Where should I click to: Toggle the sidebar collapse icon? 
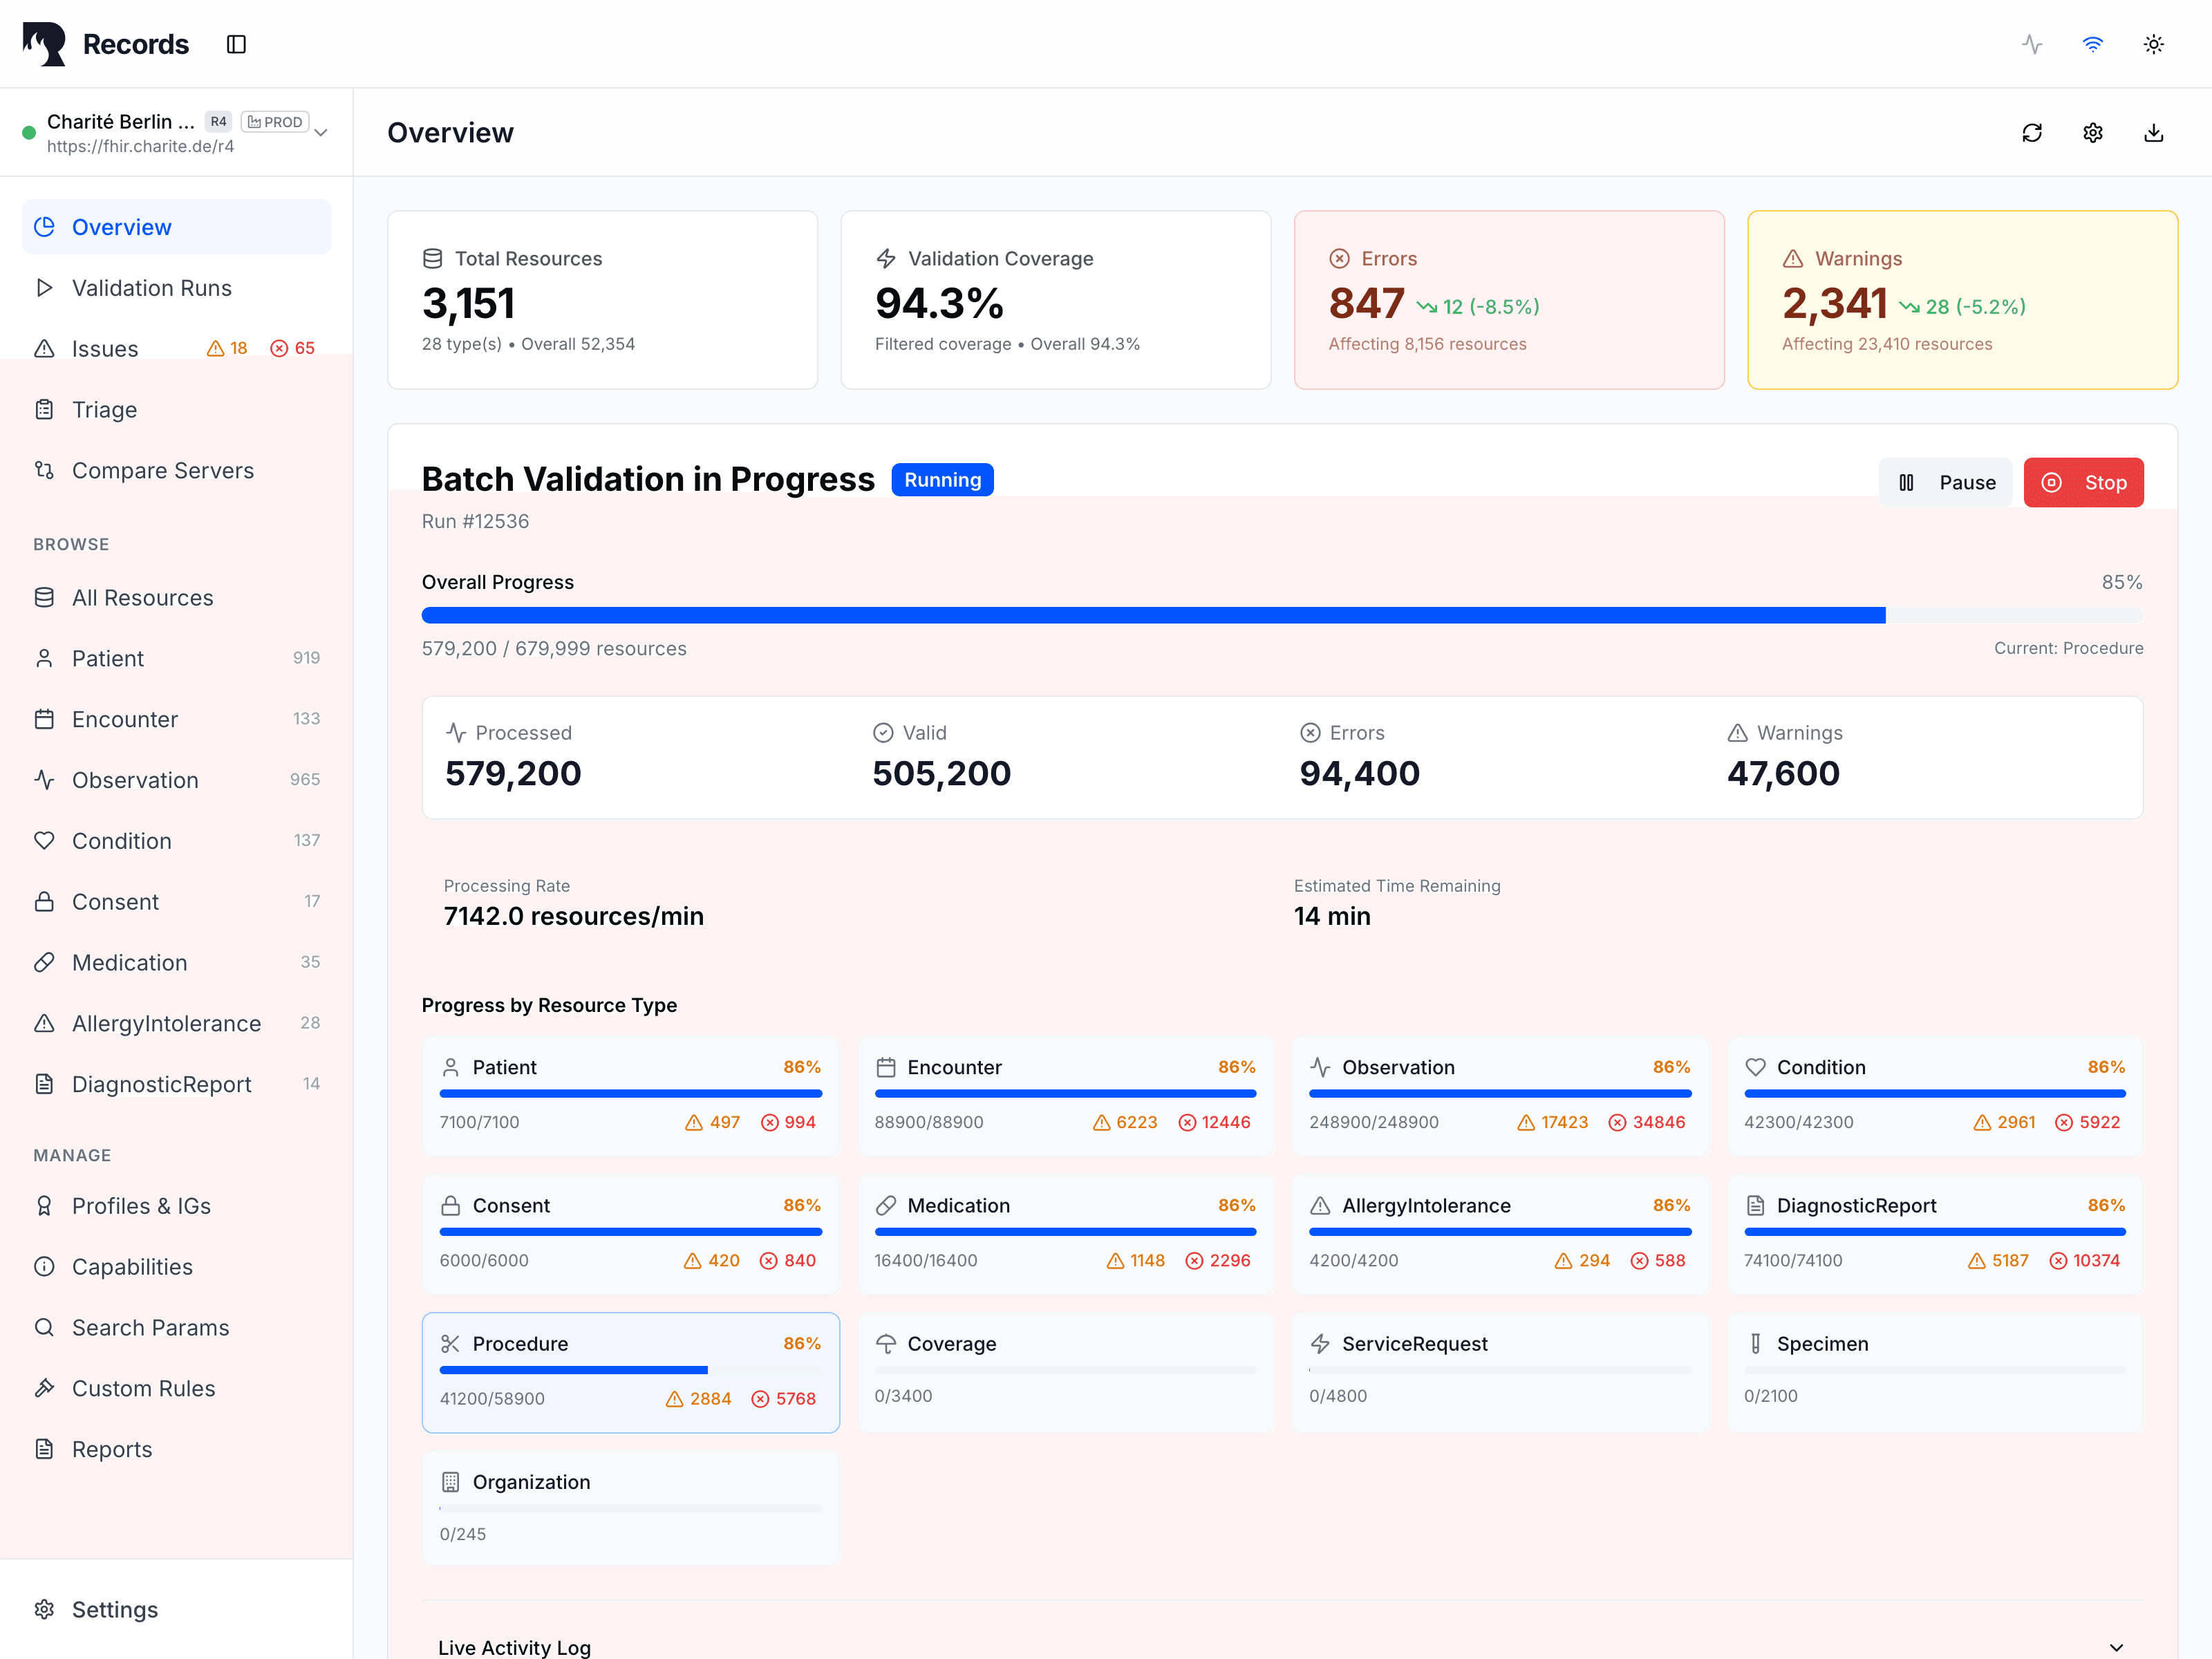coord(236,44)
